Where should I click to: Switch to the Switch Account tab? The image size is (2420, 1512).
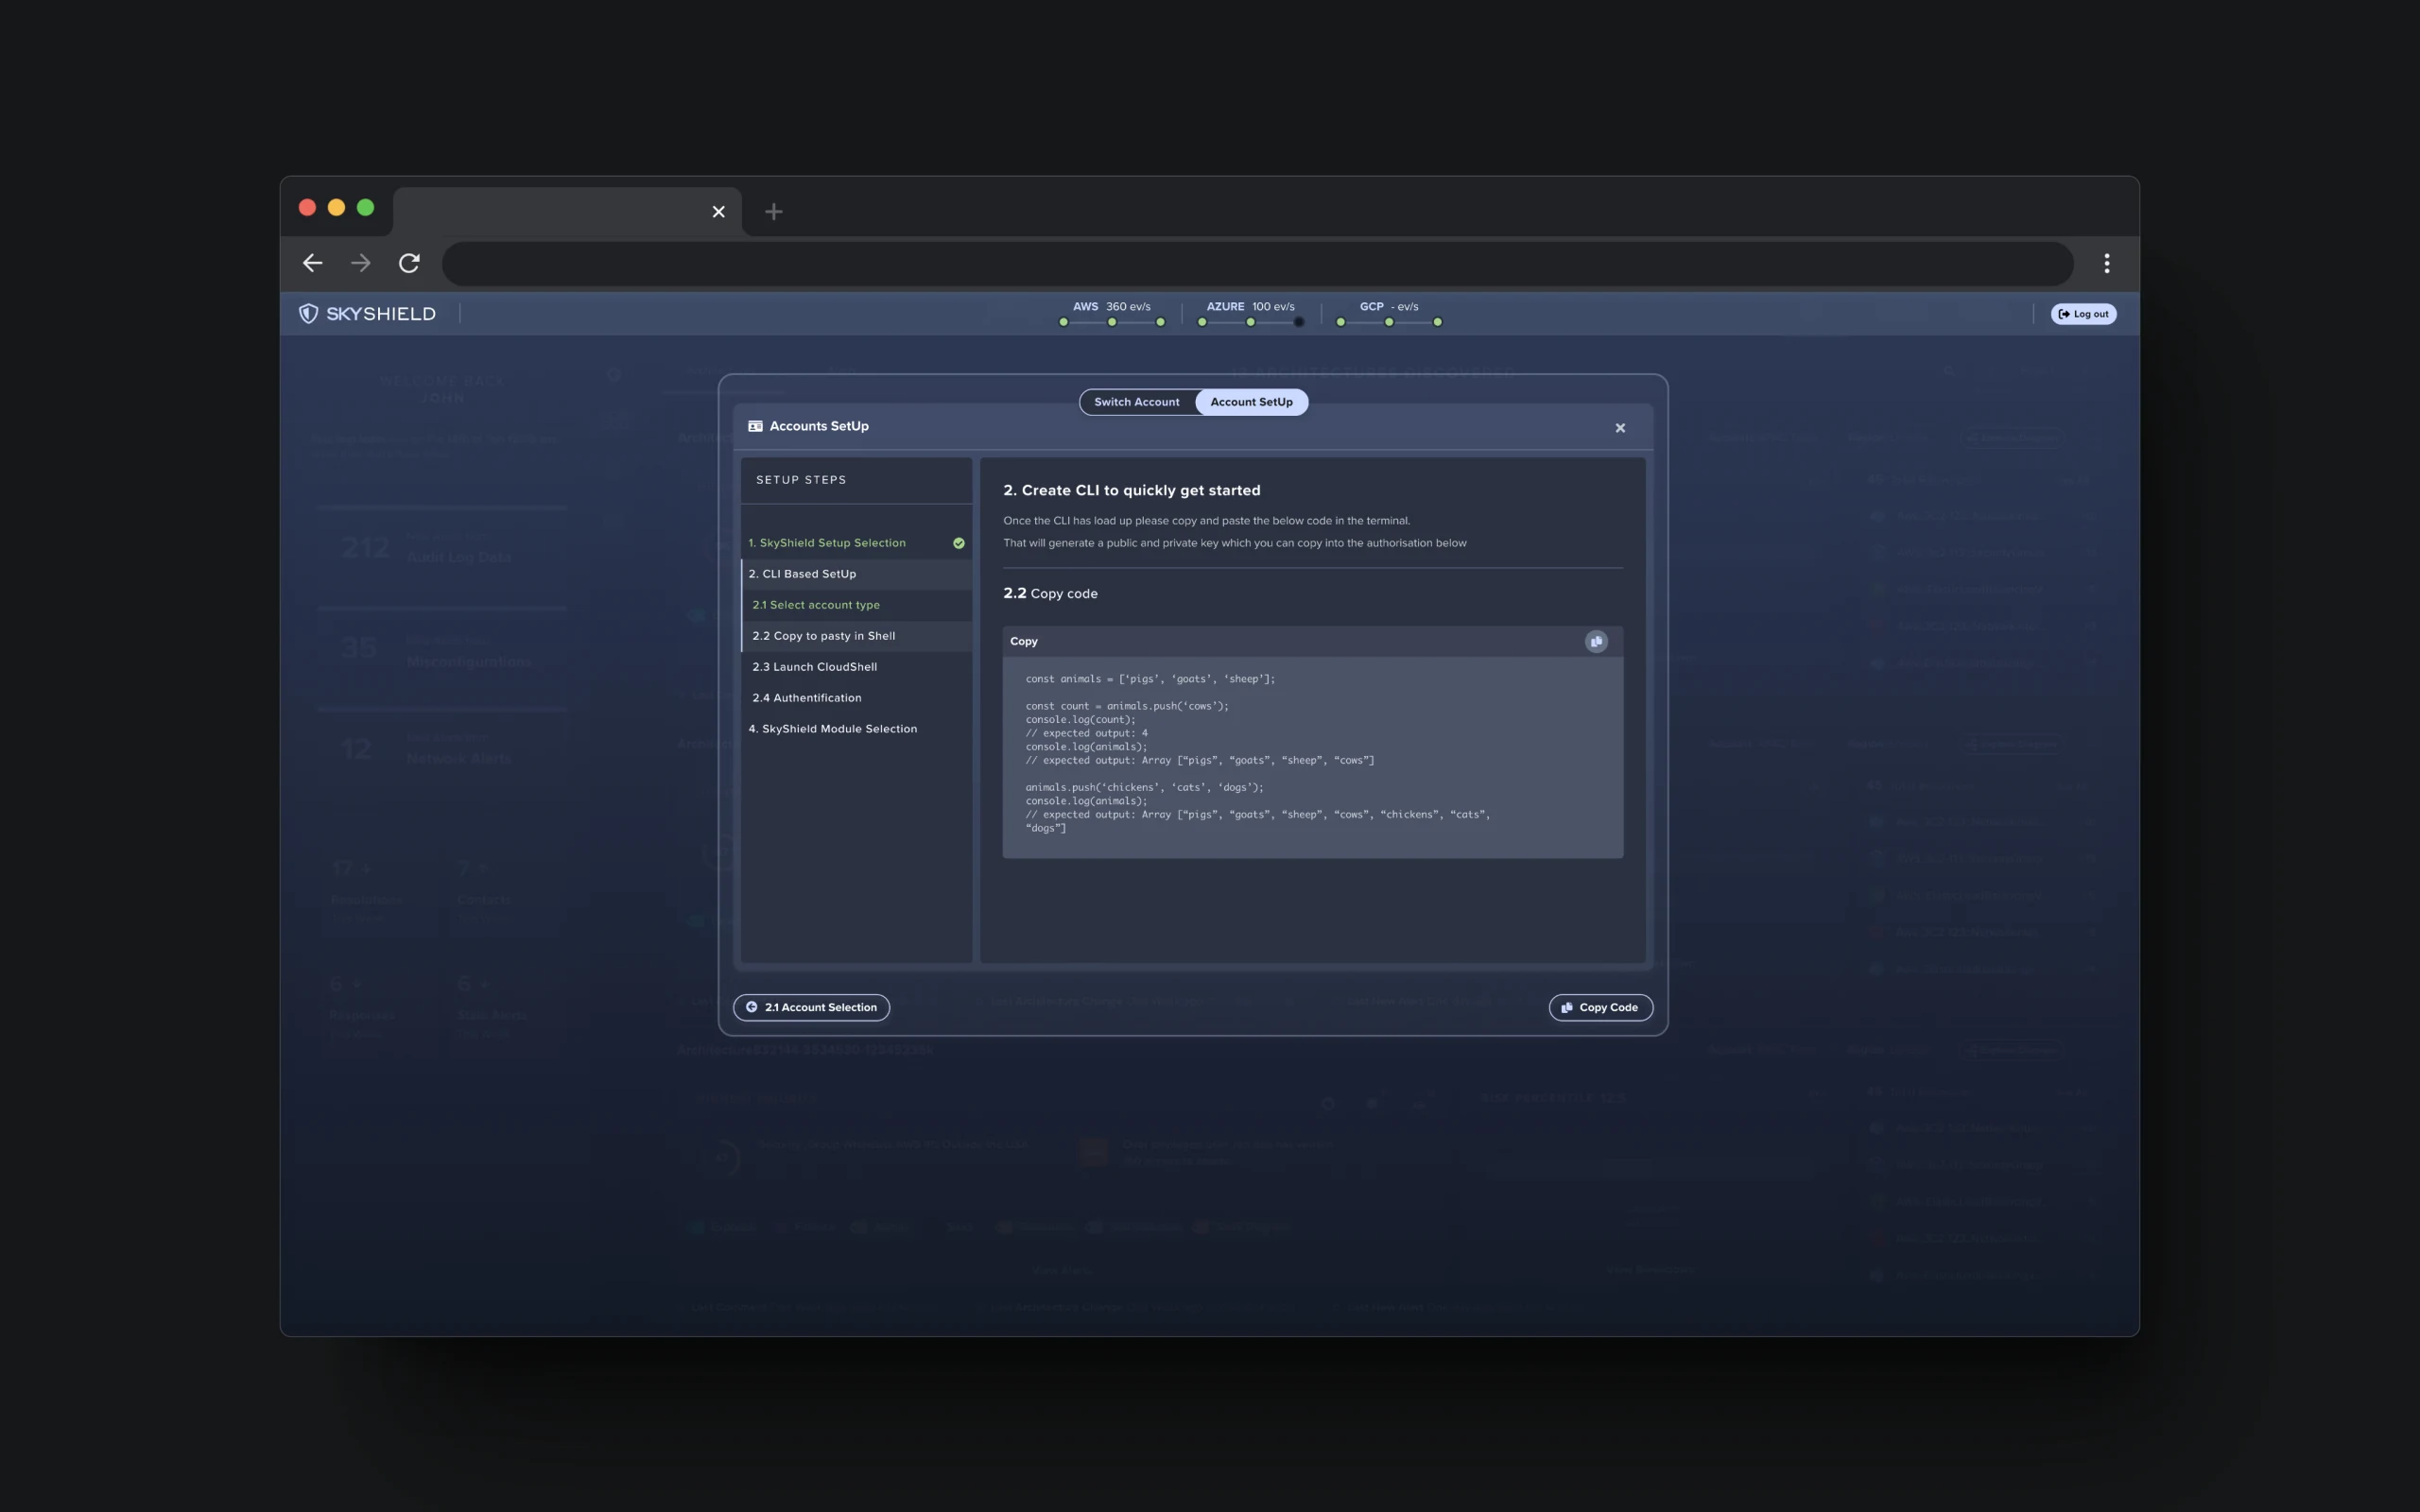click(x=1137, y=402)
